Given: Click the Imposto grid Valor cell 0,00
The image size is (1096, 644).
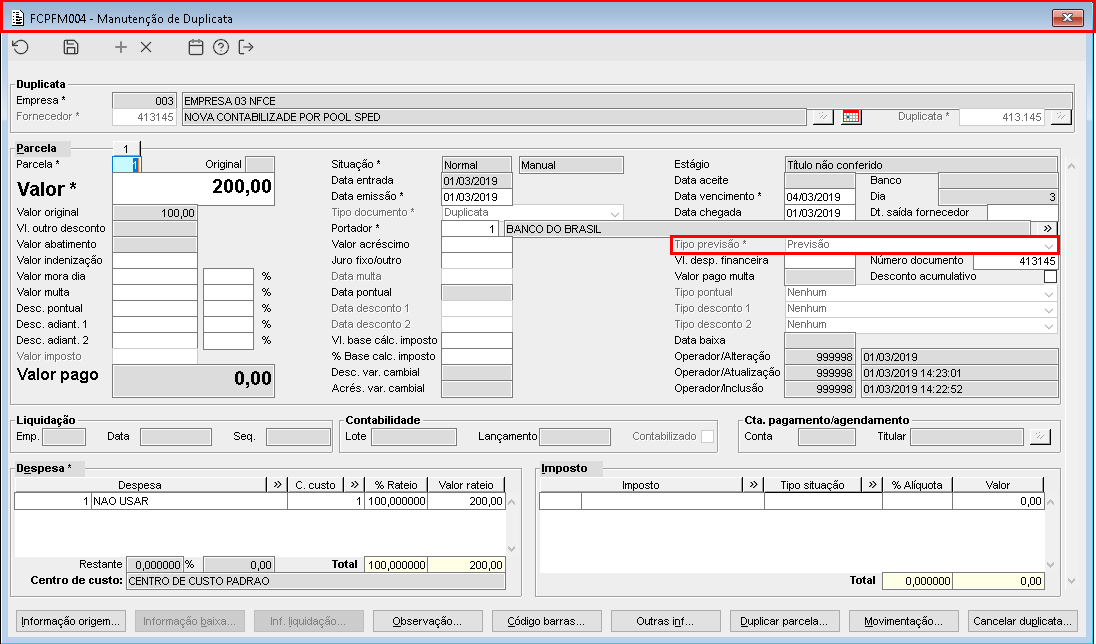Looking at the screenshot, I should [x=998, y=501].
